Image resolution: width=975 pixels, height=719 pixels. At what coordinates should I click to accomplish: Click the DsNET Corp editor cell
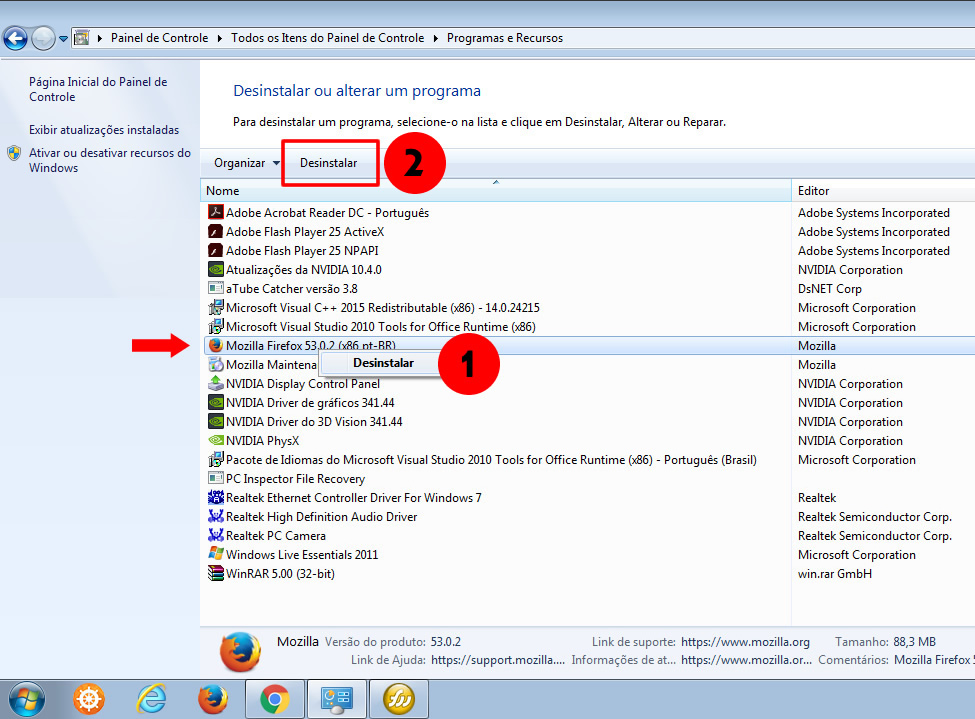(829, 289)
